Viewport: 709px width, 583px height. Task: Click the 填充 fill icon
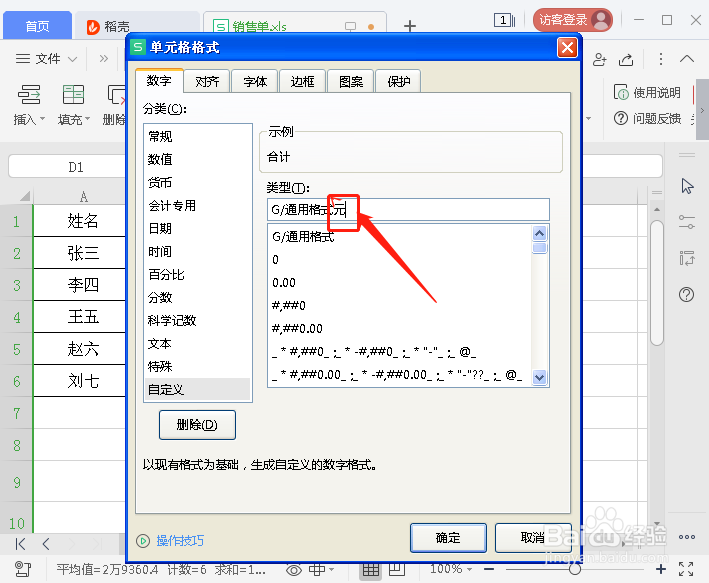point(73,95)
